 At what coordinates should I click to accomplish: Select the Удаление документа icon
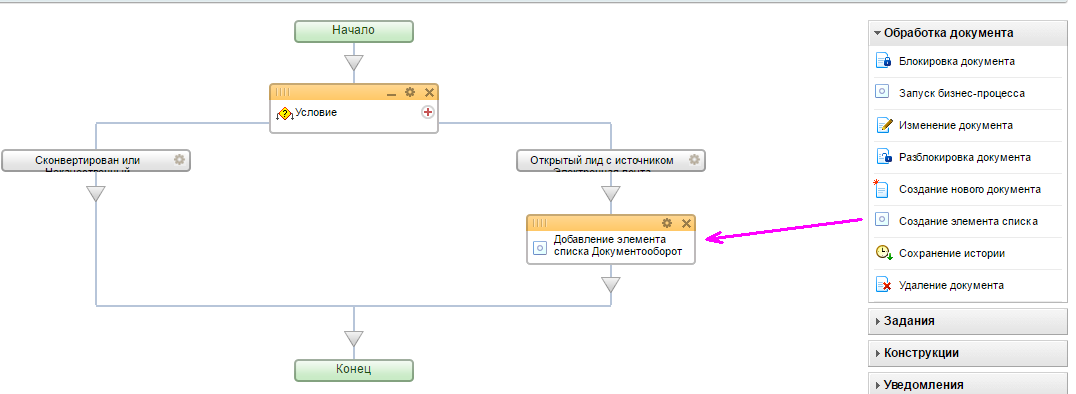click(x=883, y=285)
